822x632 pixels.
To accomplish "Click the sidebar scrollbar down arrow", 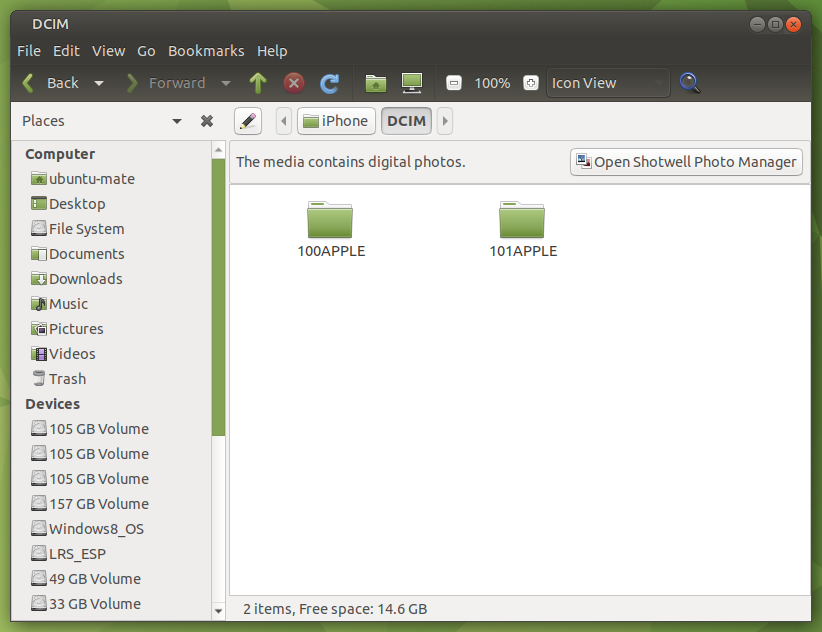I will tap(219, 610).
